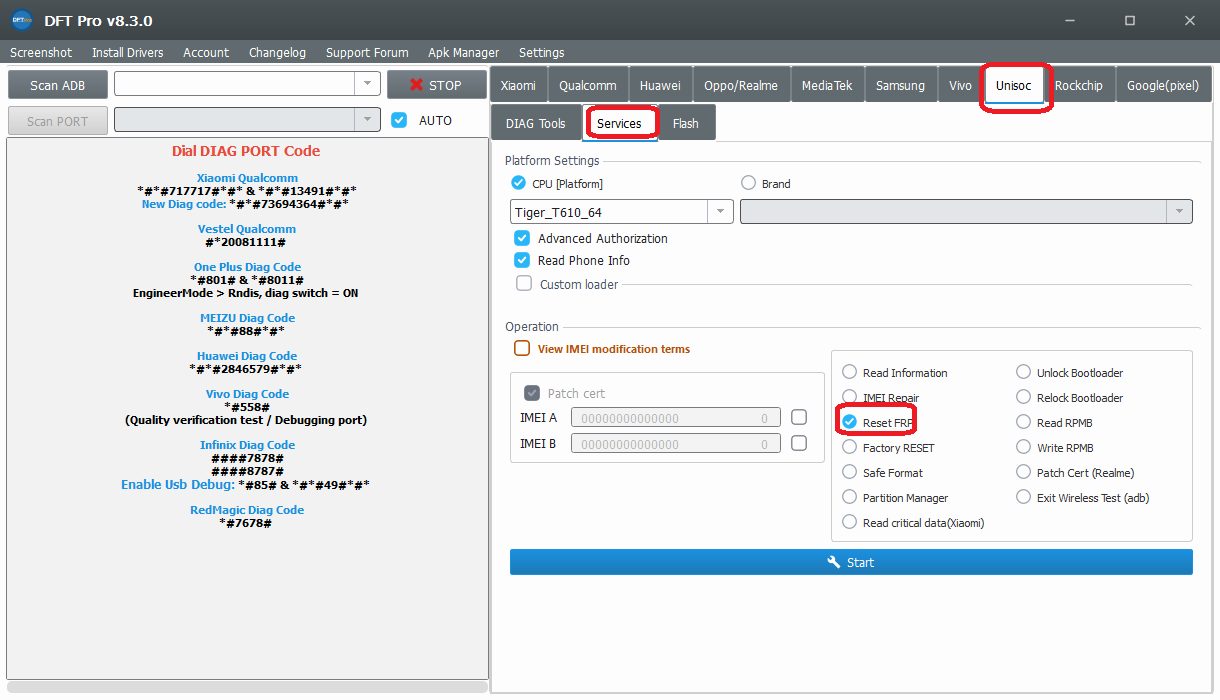The image size is (1220, 700).
Task: Open Apk Manager menu
Action: (463, 52)
